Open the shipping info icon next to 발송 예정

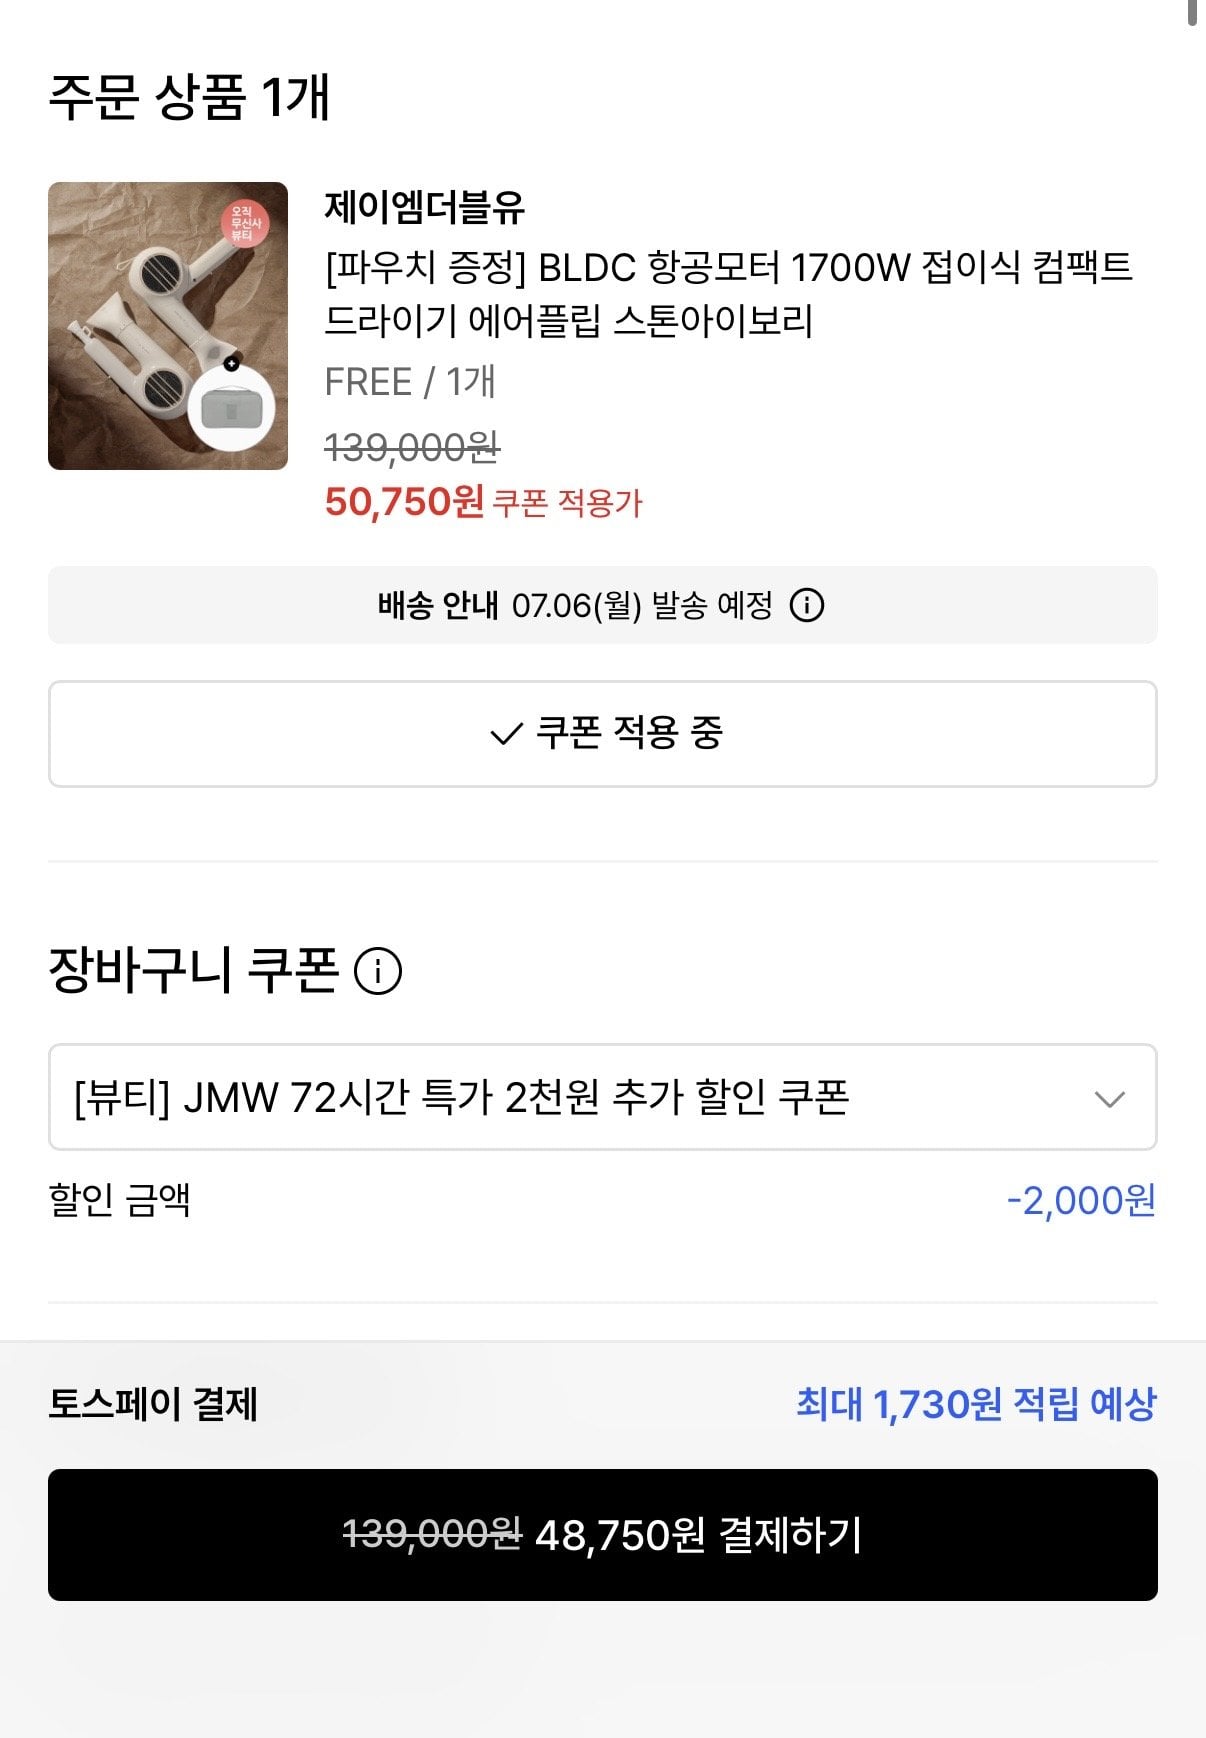[x=806, y=605]
